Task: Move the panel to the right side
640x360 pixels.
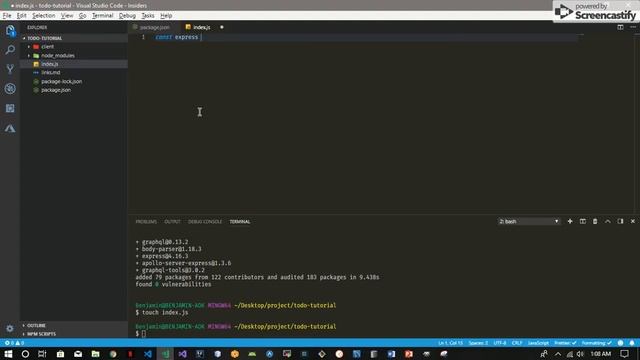Action: (620, 221)
